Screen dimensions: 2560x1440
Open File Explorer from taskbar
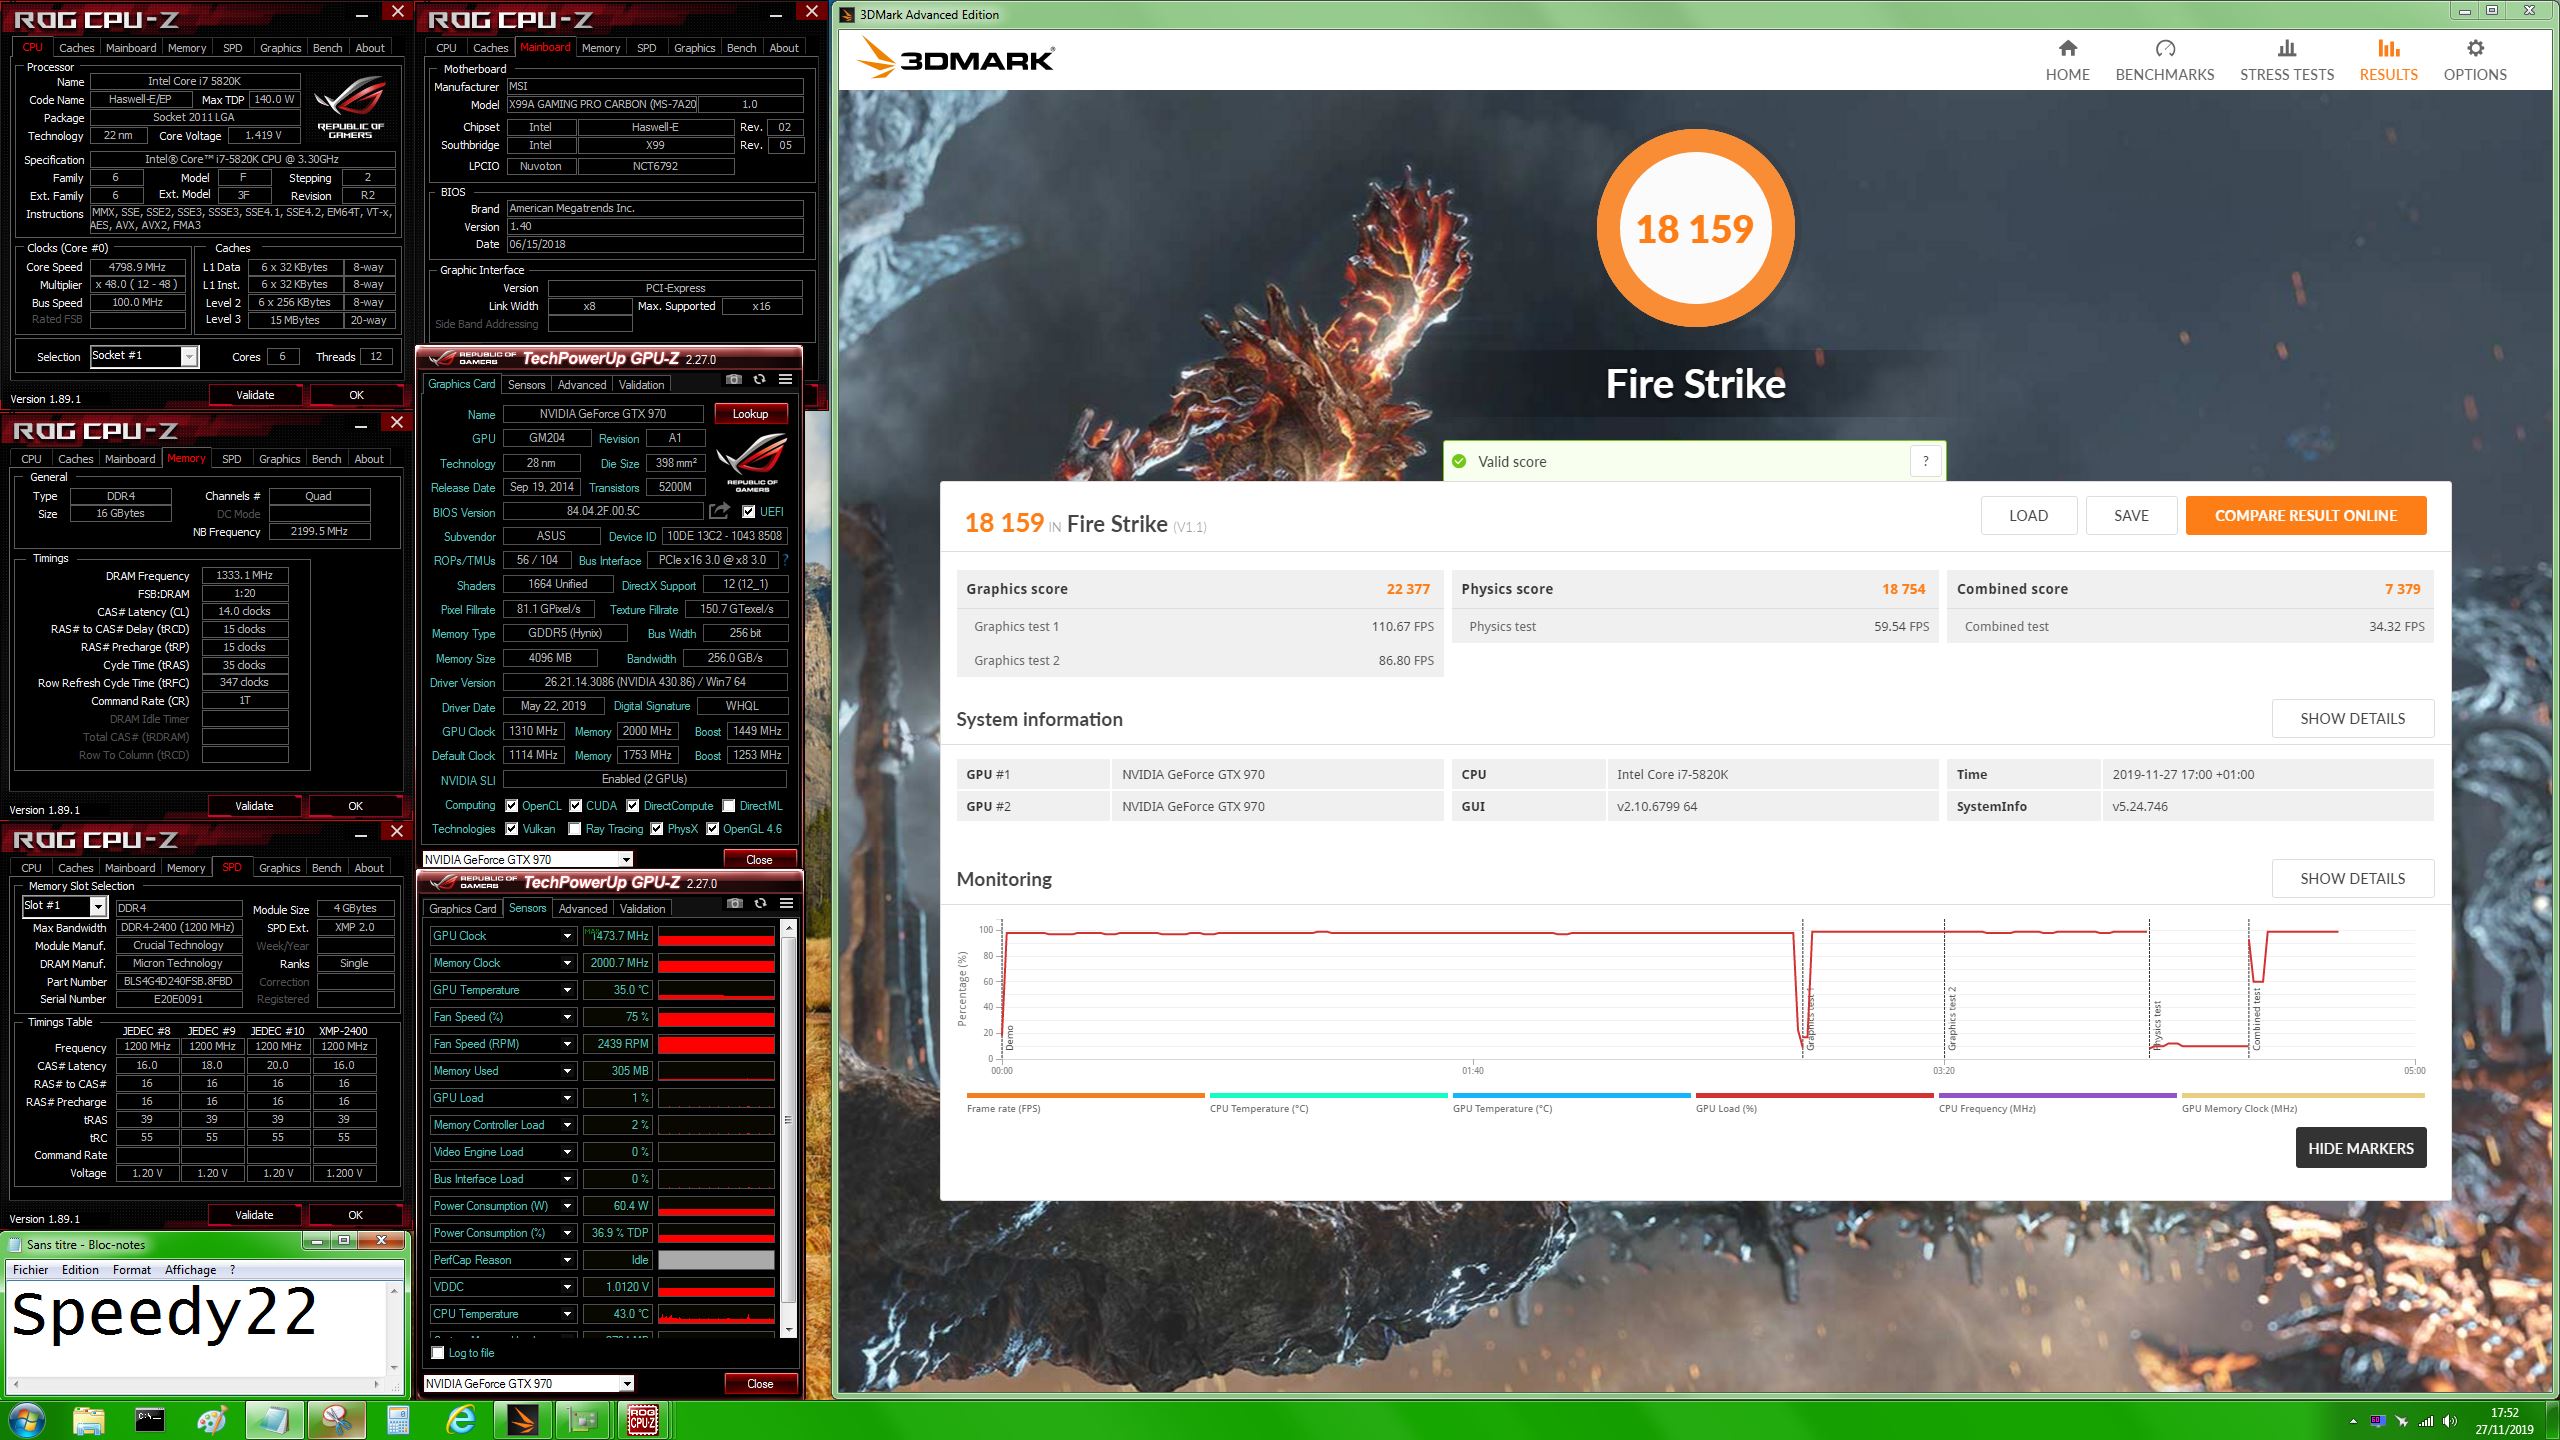[x=89, y=1420]
